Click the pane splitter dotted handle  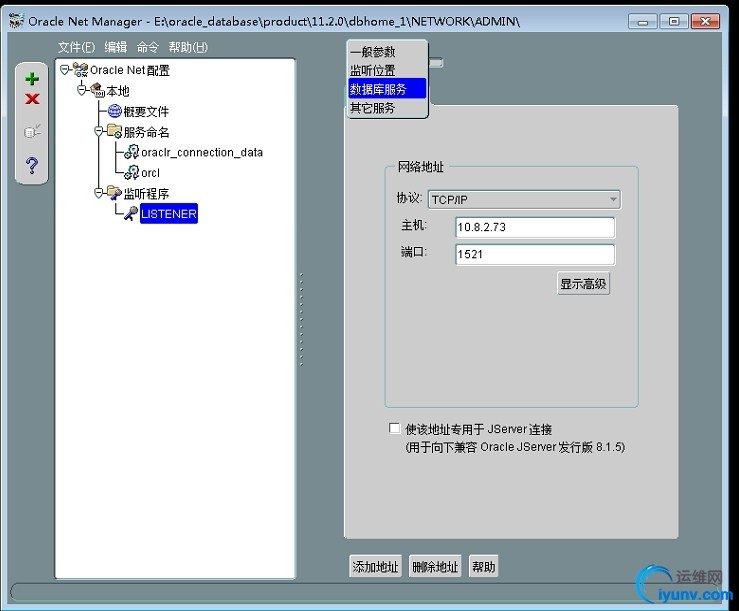point(301,319)
